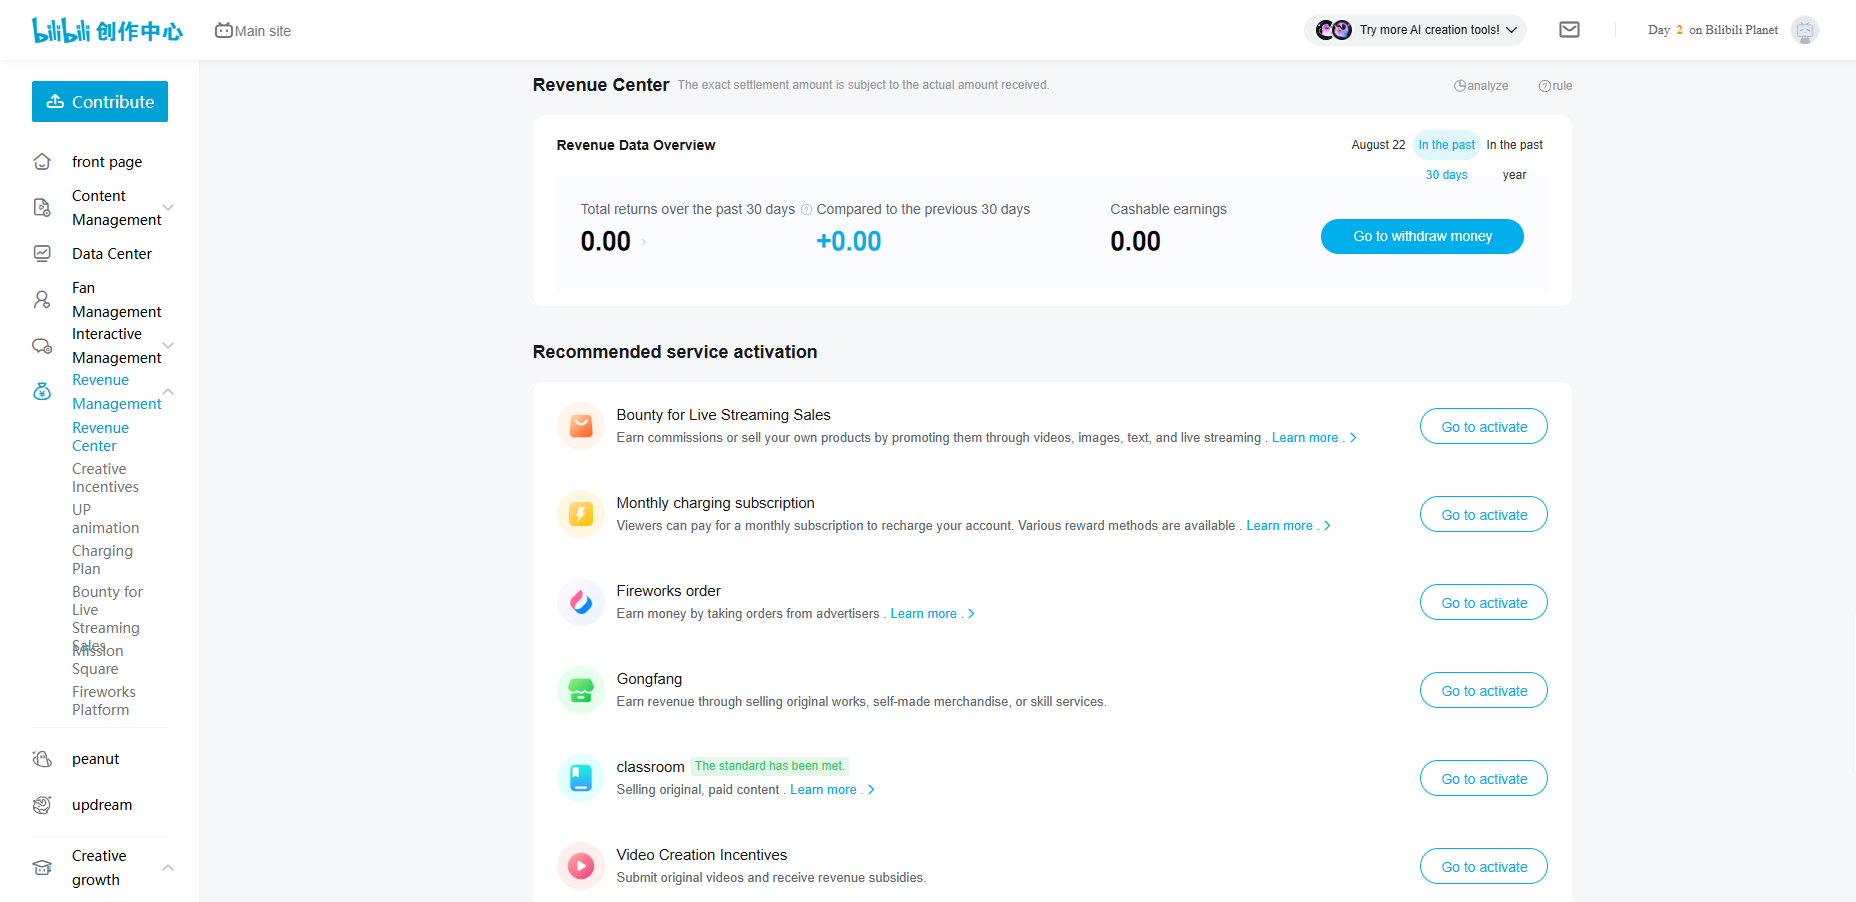Click the AI creation tools avatar icons
Image resolution: width=1856 pixels, height=902 pixels.
pos(1334,30)
